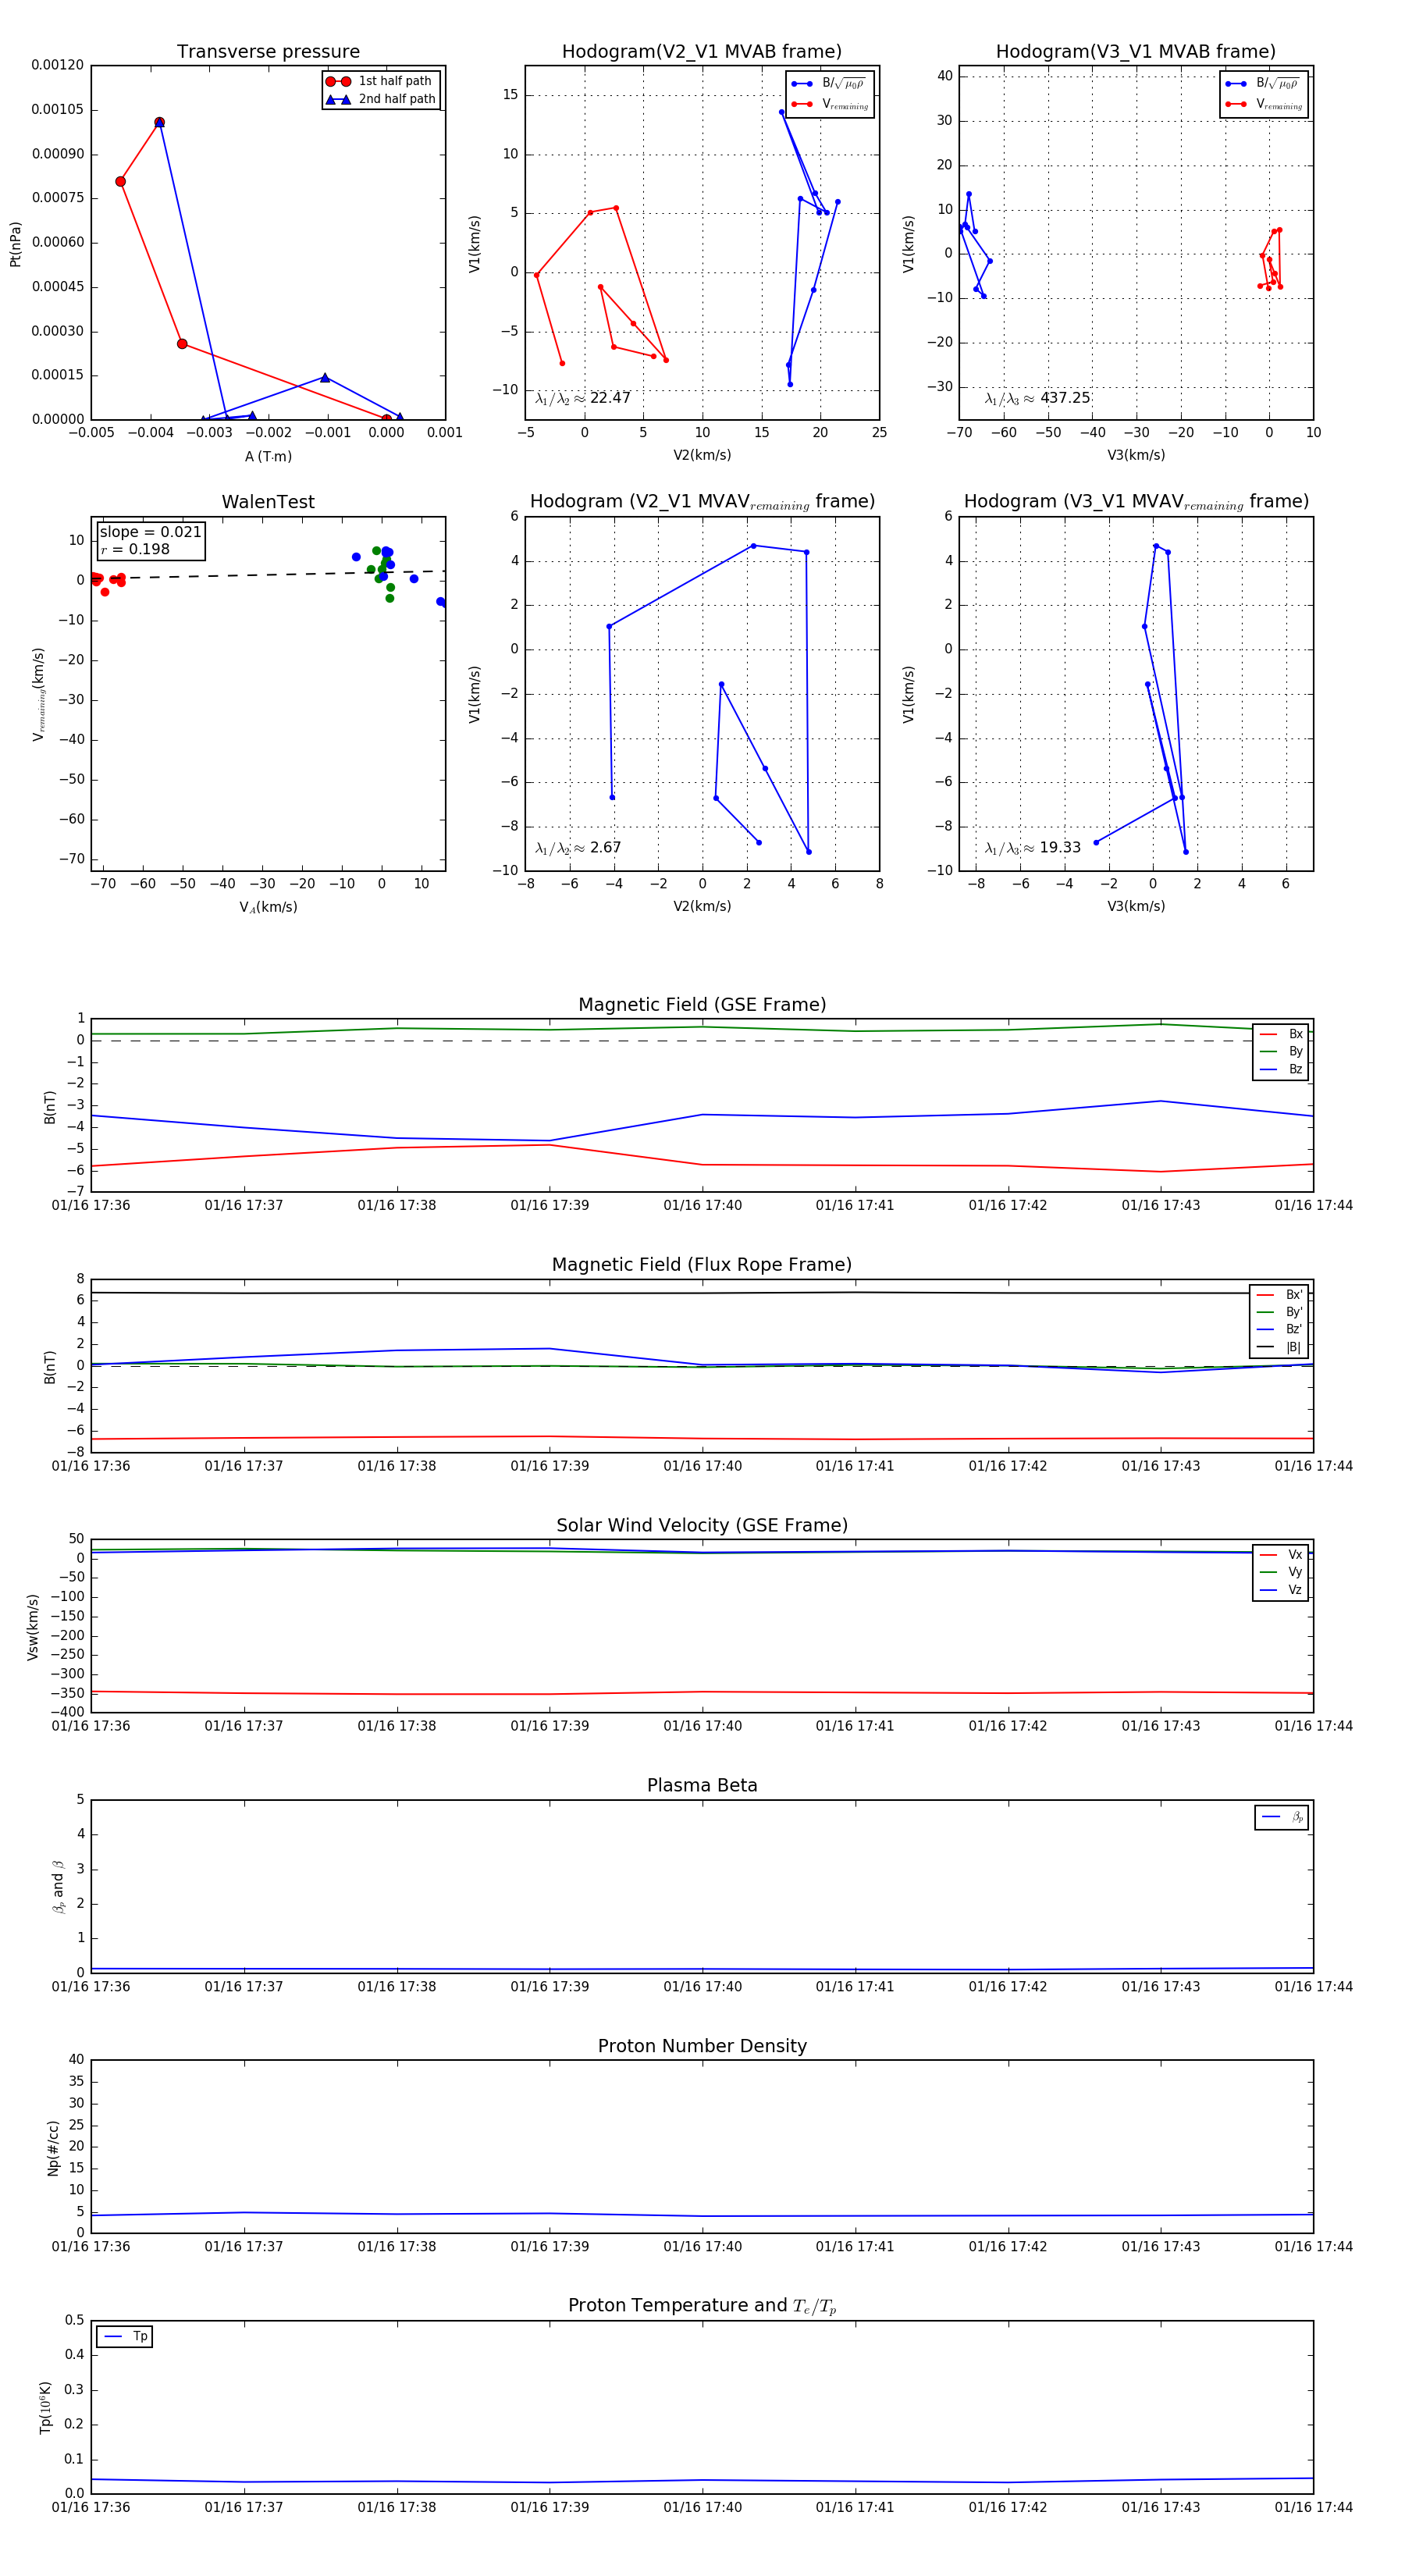
Task: Click the 'A (T·m)' axis label
Action: click(268, 456)
